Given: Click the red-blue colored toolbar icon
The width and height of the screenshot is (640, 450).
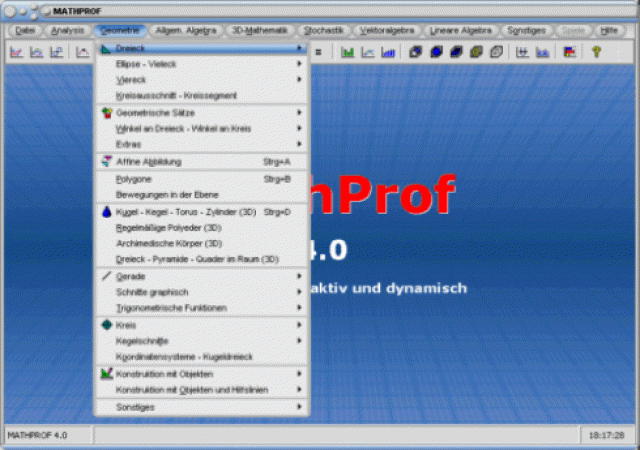Looking at the screenshot, I should coord(569,52).
